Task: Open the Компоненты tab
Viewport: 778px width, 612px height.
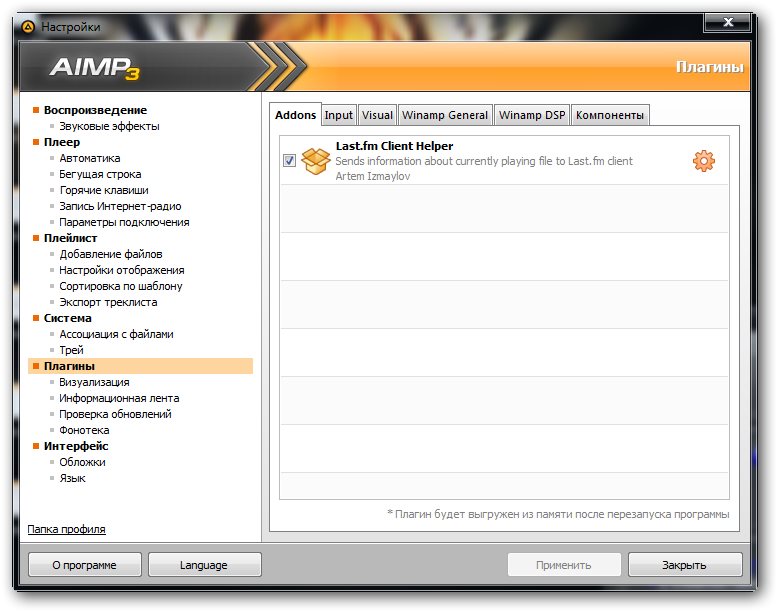Action: [x=610, y=115]
